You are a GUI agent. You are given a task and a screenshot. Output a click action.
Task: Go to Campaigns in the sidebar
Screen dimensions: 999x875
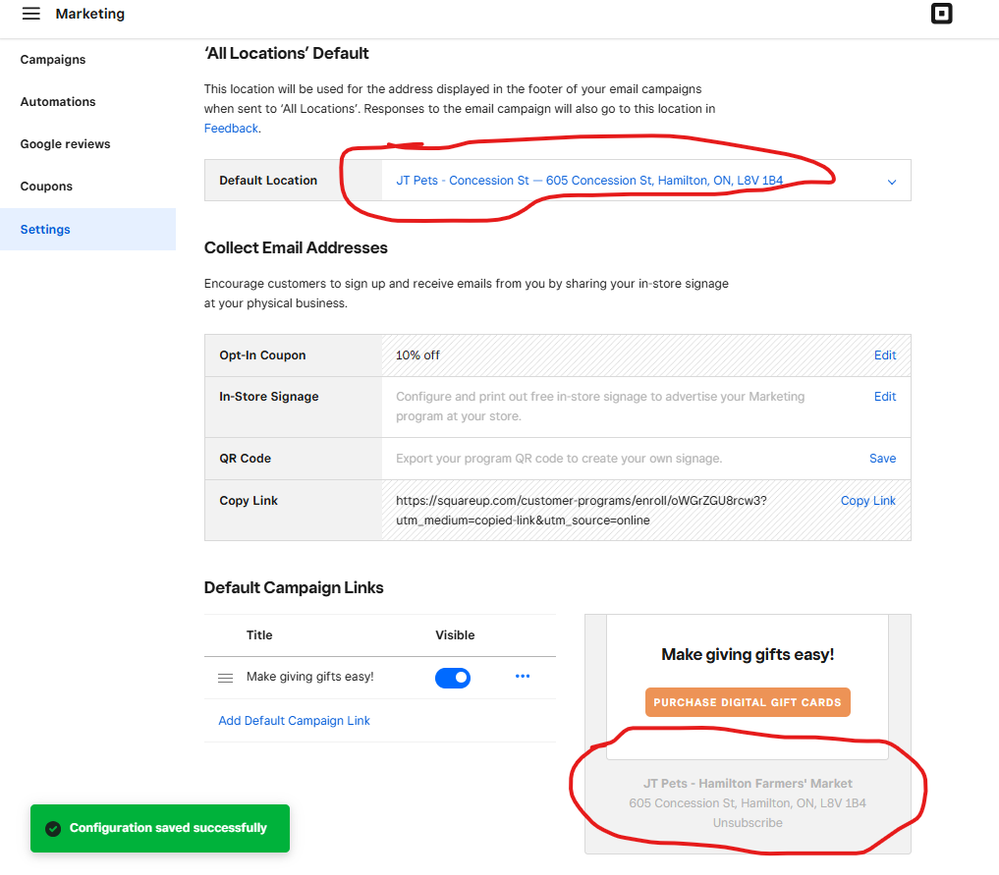(53, 60)
